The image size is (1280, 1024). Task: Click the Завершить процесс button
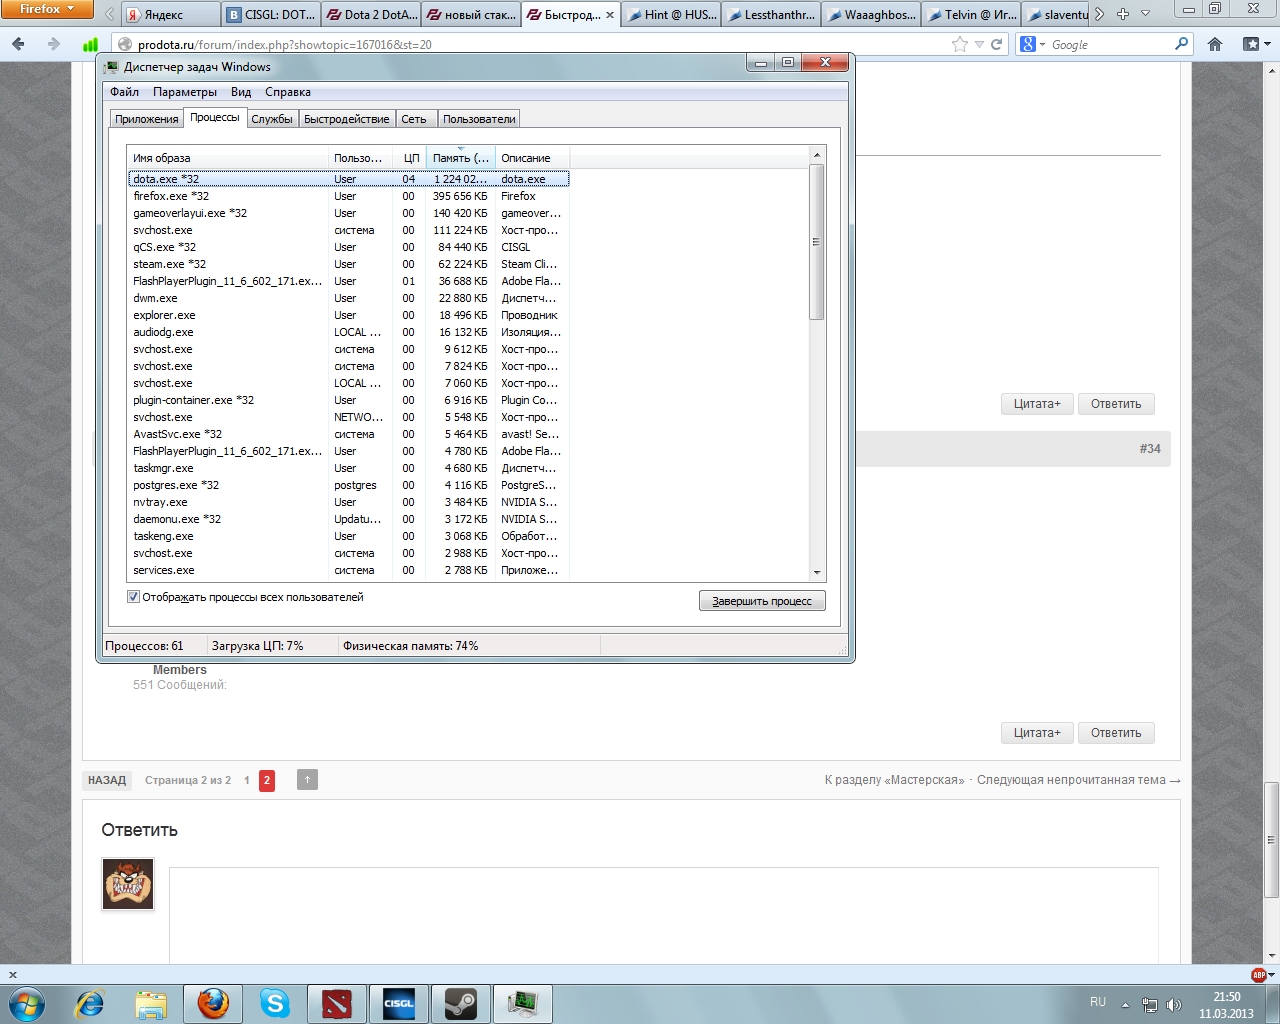[x=762, y=601]
